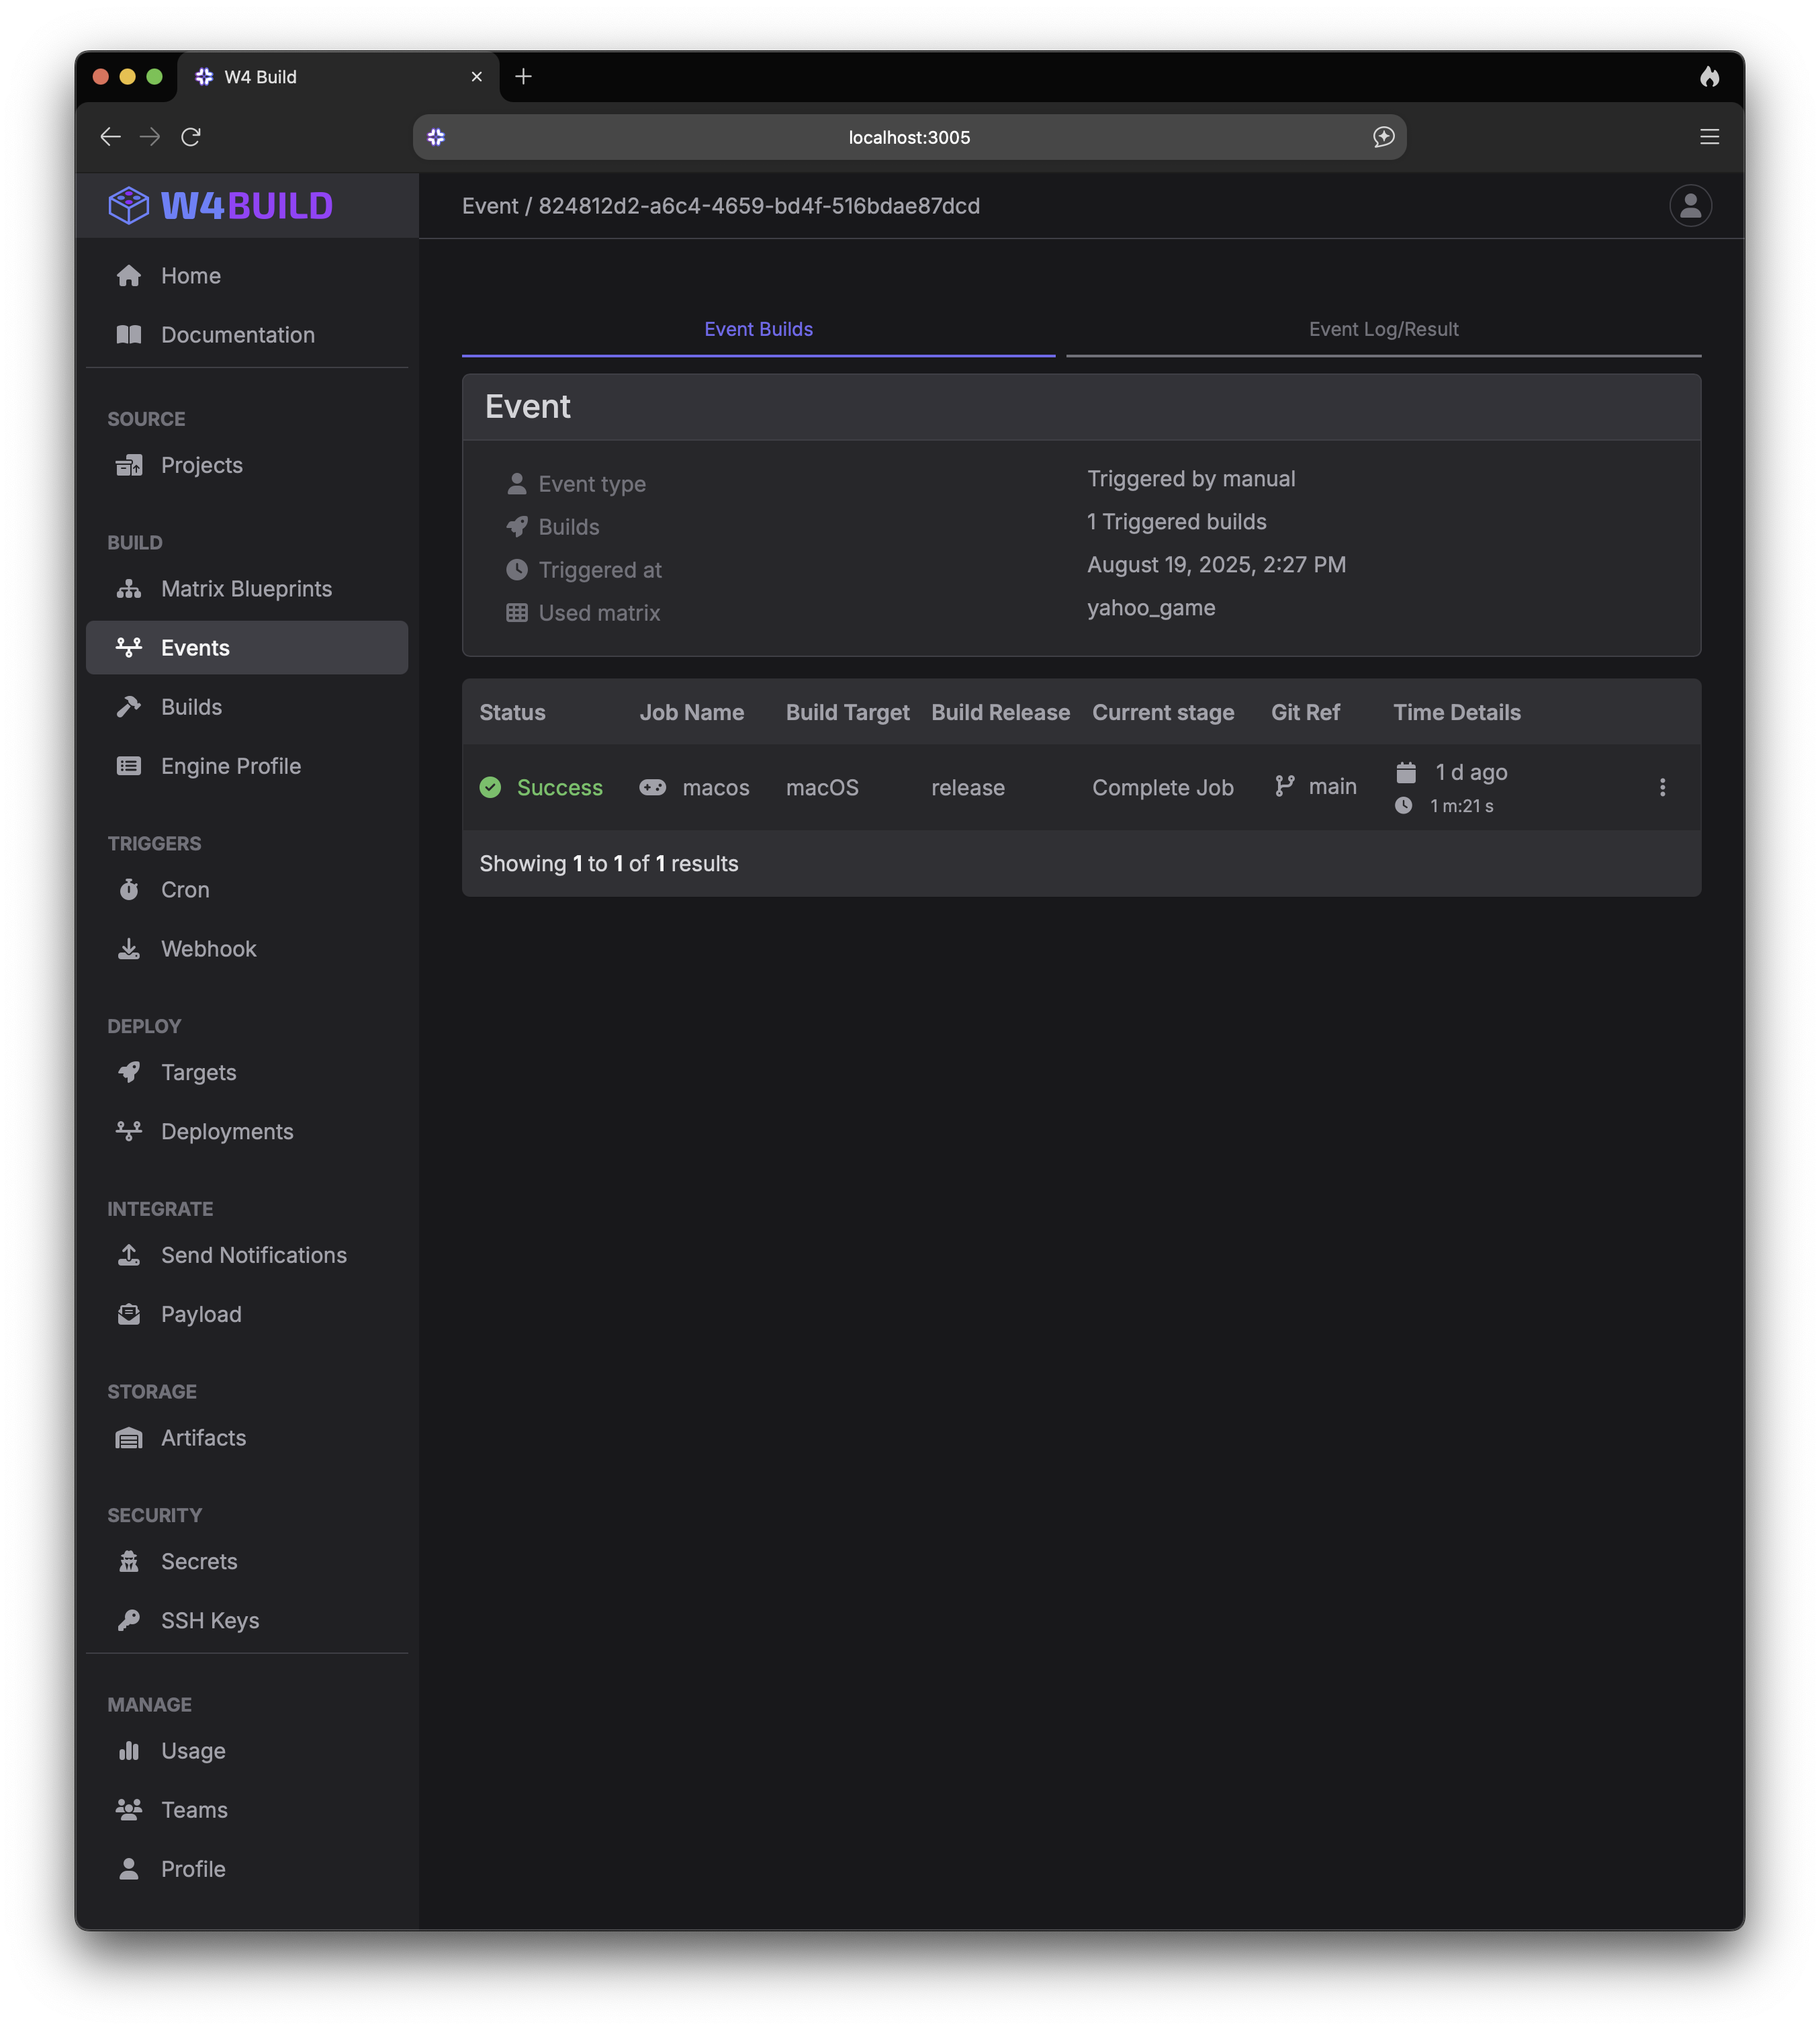The height and width of the screenshot is (2030, 1820).
Task: Click the git branch icon beside main
Action: tap(1285, 786)
